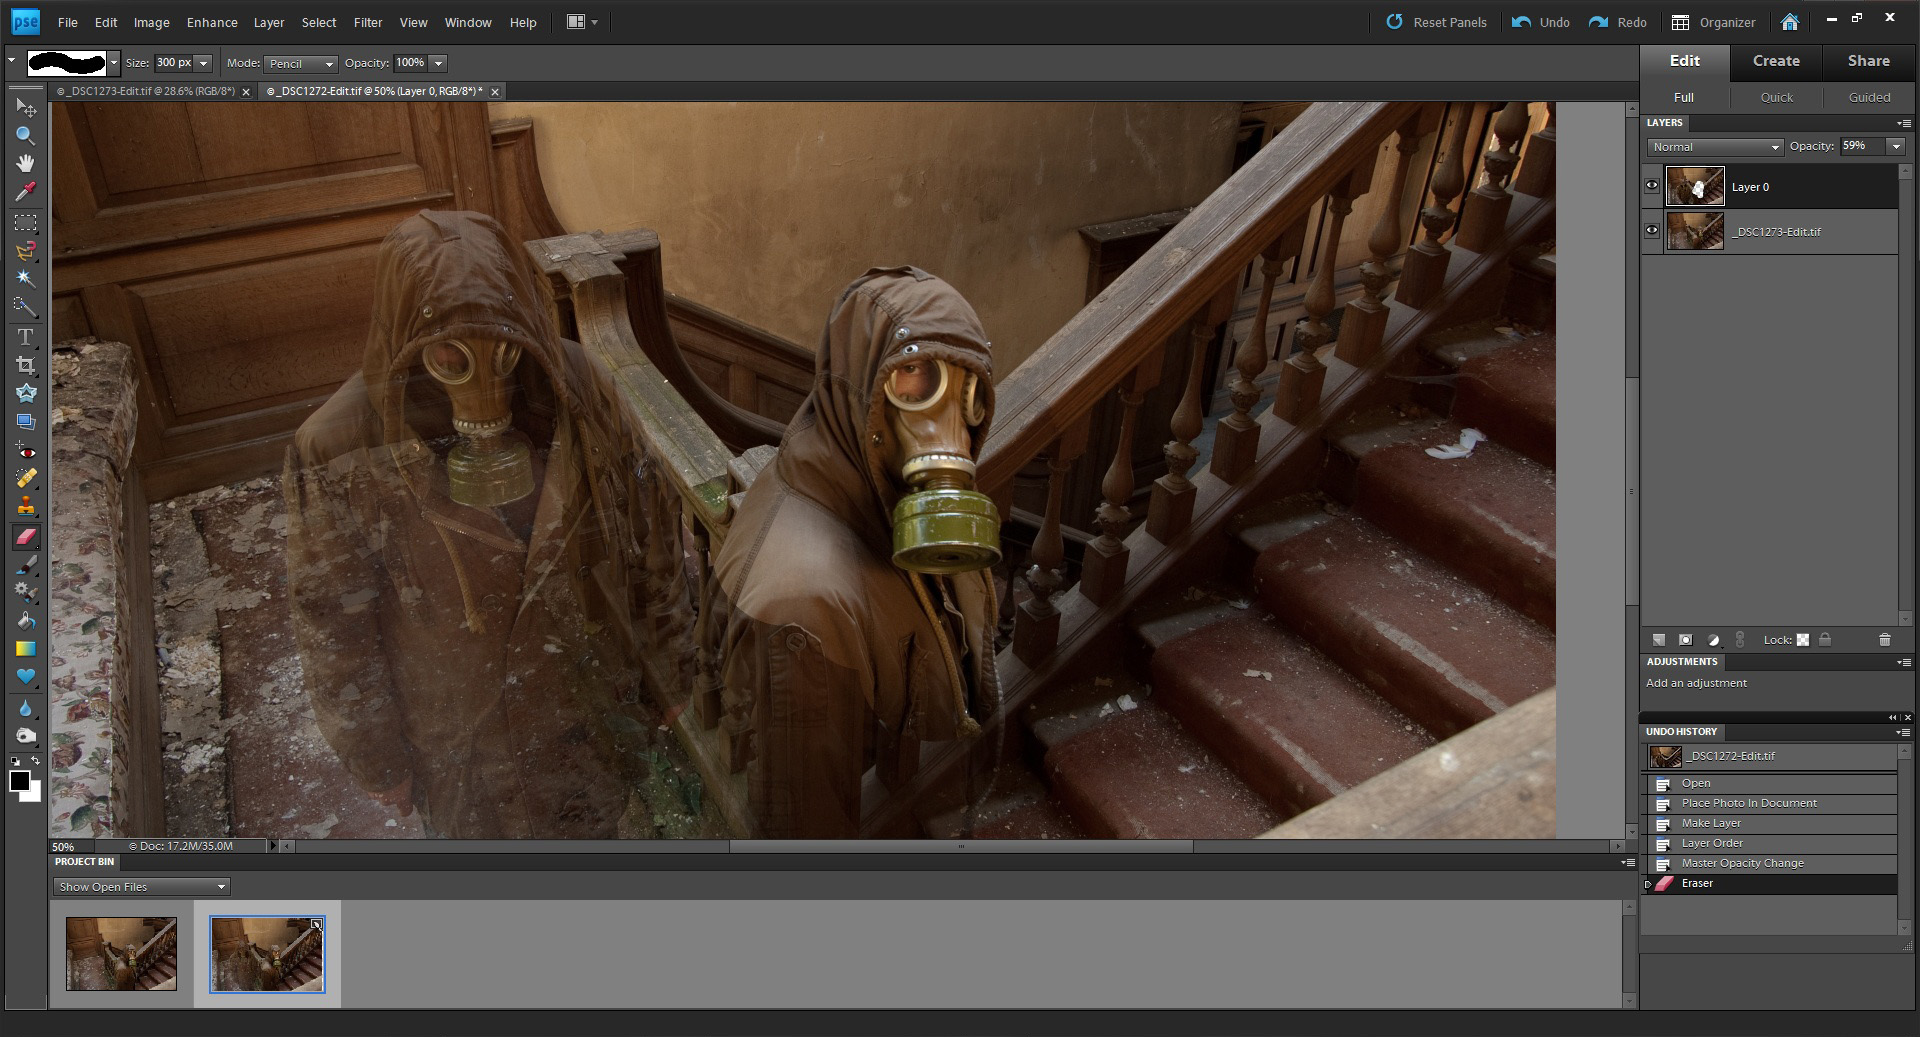Image resolution: width=1920 pixels, height=1037 pixels.
Task: Select the first thumbnail in Project Bin
Action: [x=121, y=954]
